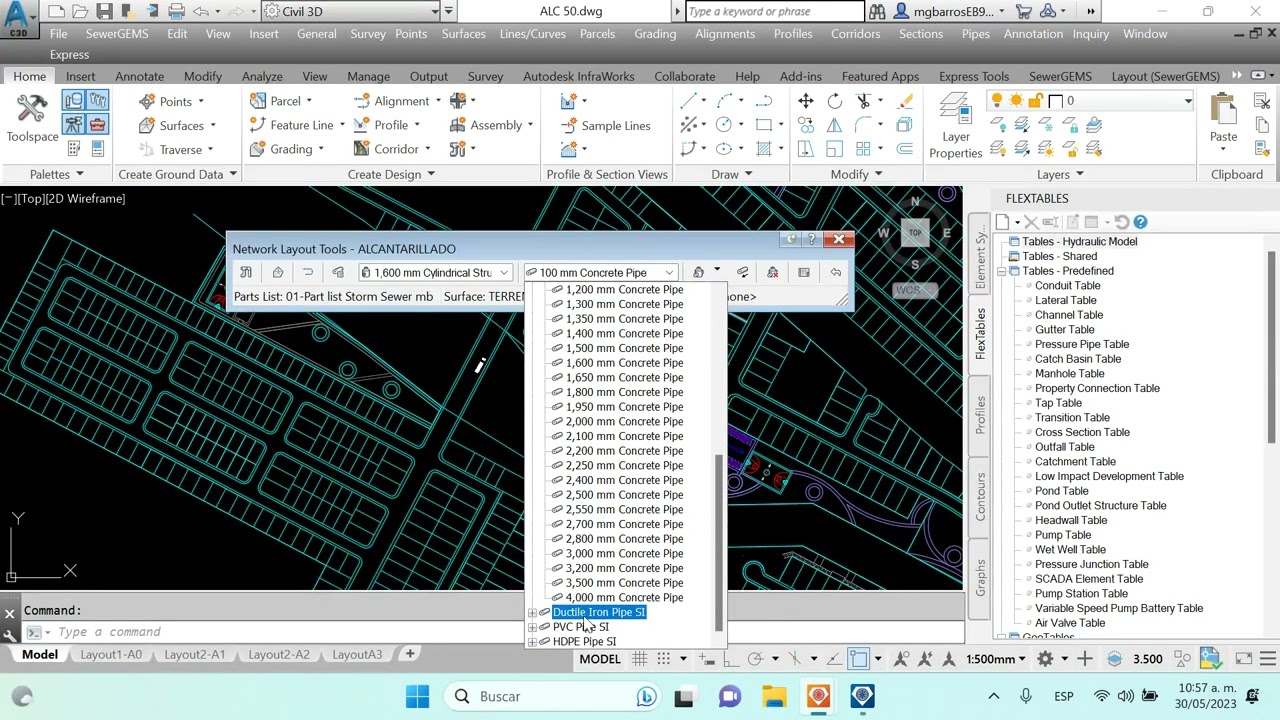
Task: Select the Mirror tool in Modify panel
Action: point(834,124)
